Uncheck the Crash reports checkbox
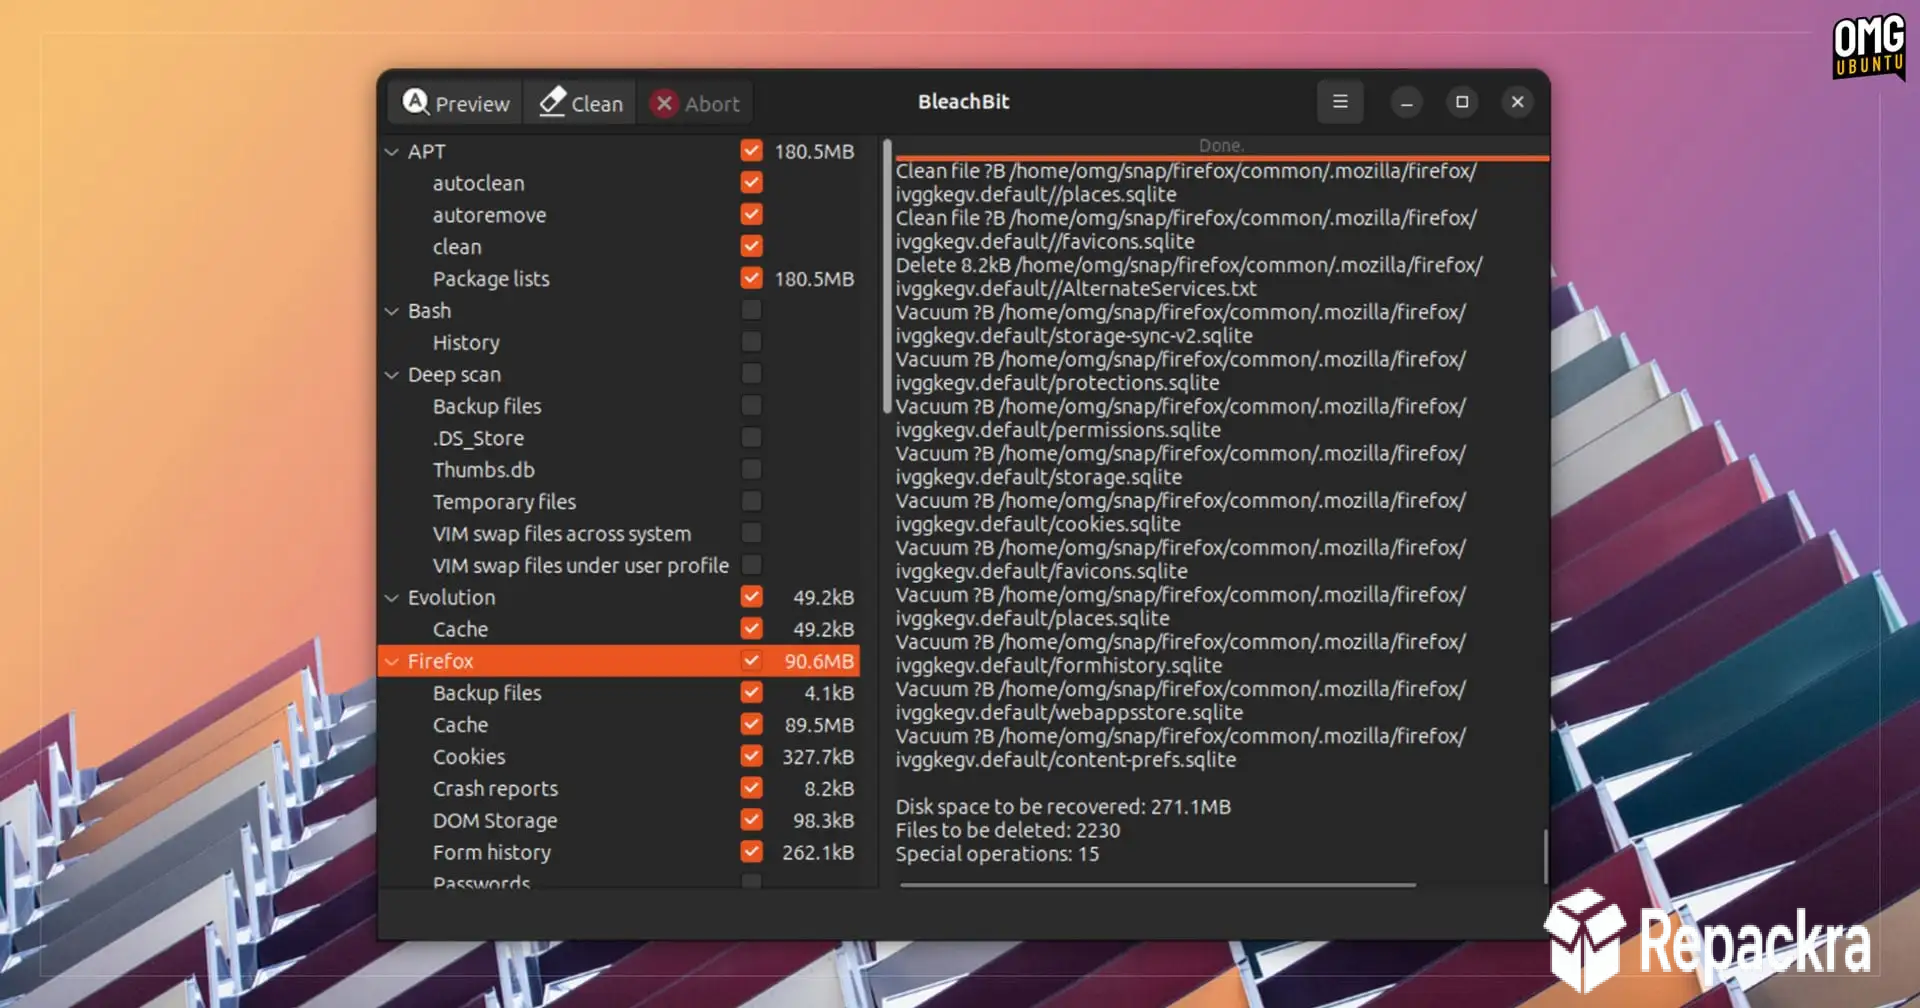The width and height of the screenshot is (1920, 1008). pos(751,788)
